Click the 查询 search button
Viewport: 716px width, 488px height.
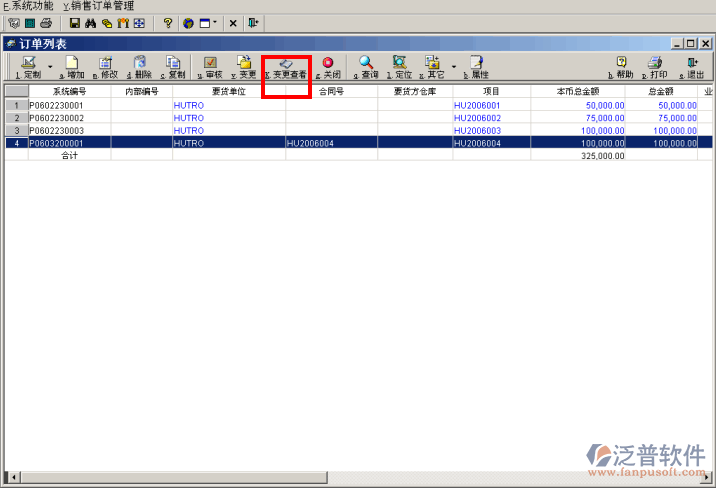(x=366, y=68)
